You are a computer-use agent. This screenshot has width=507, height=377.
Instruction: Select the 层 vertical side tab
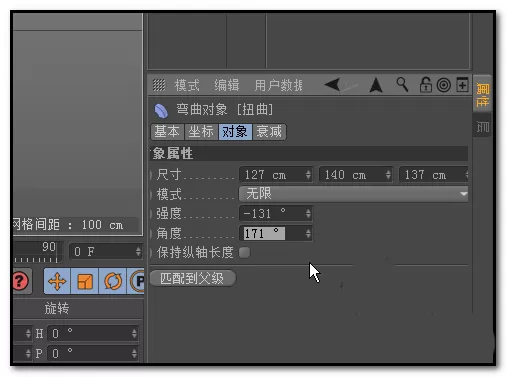(482, 126)
